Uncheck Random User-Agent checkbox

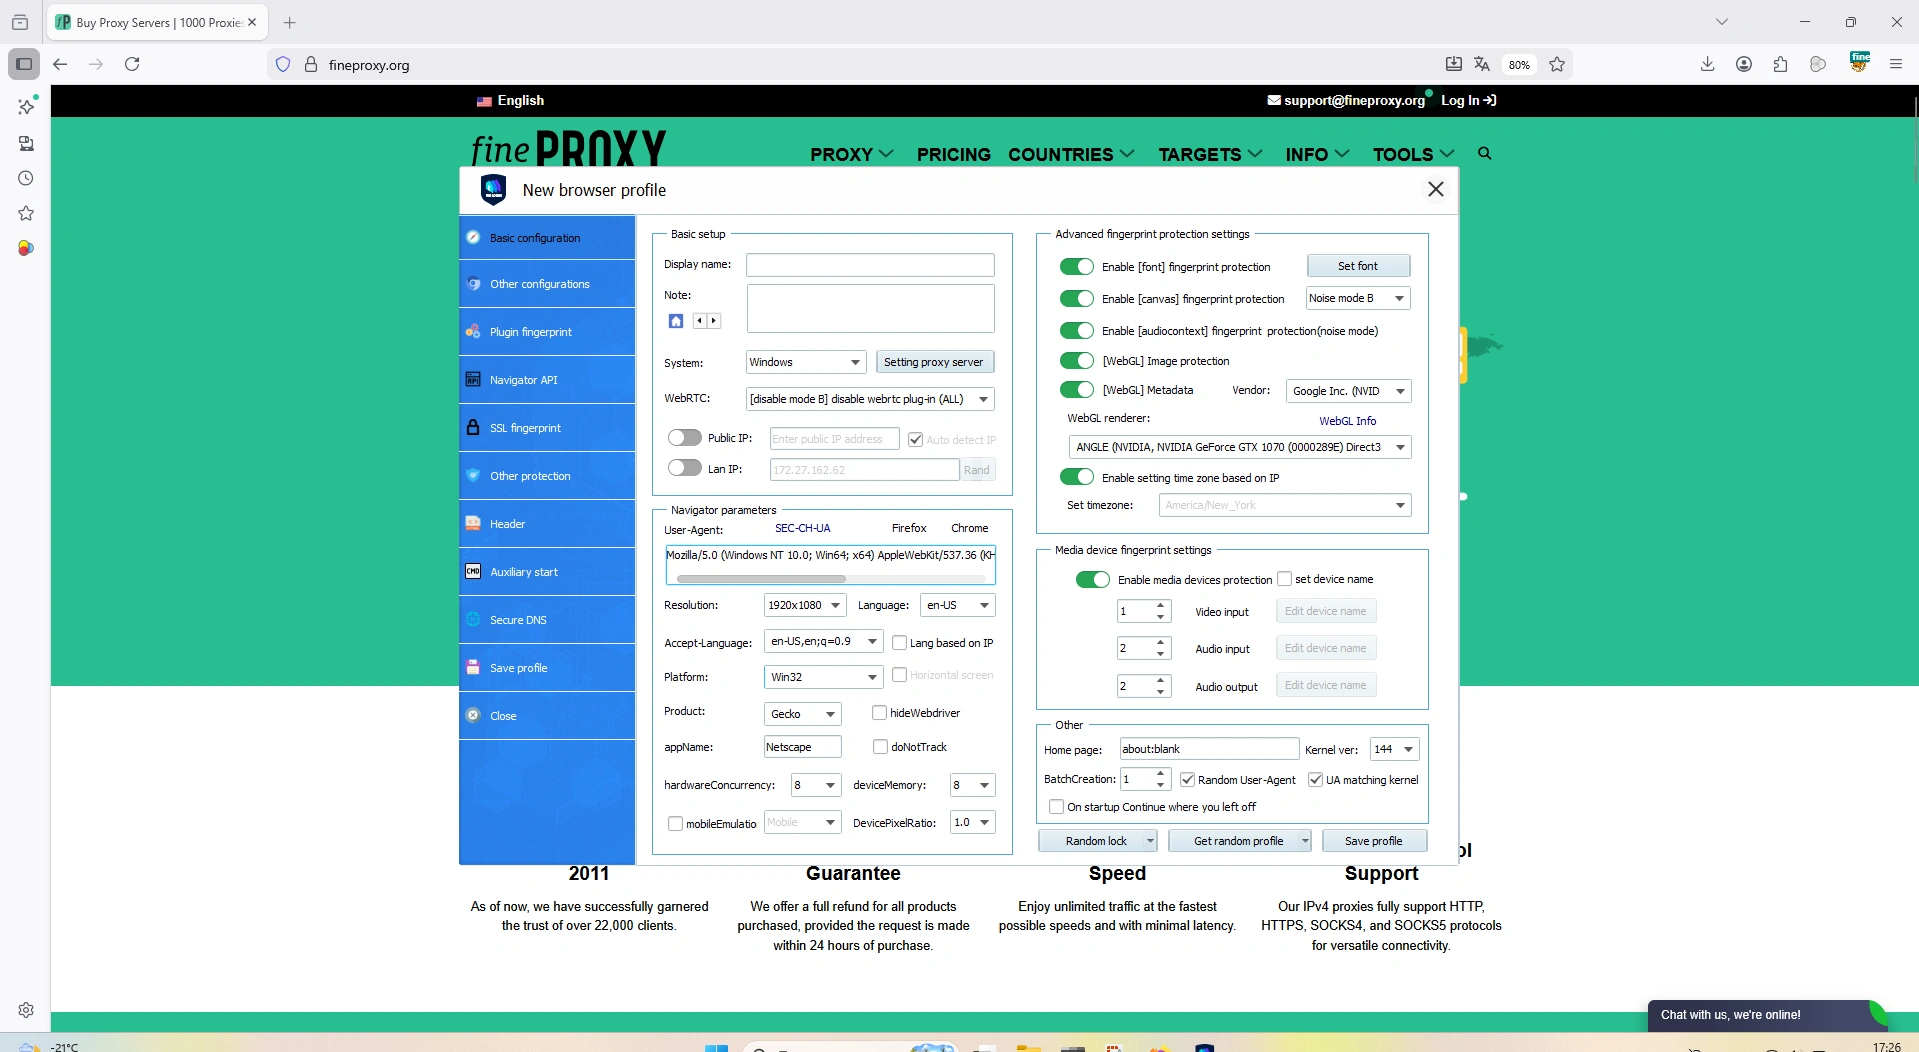(x=1187, y=780)
